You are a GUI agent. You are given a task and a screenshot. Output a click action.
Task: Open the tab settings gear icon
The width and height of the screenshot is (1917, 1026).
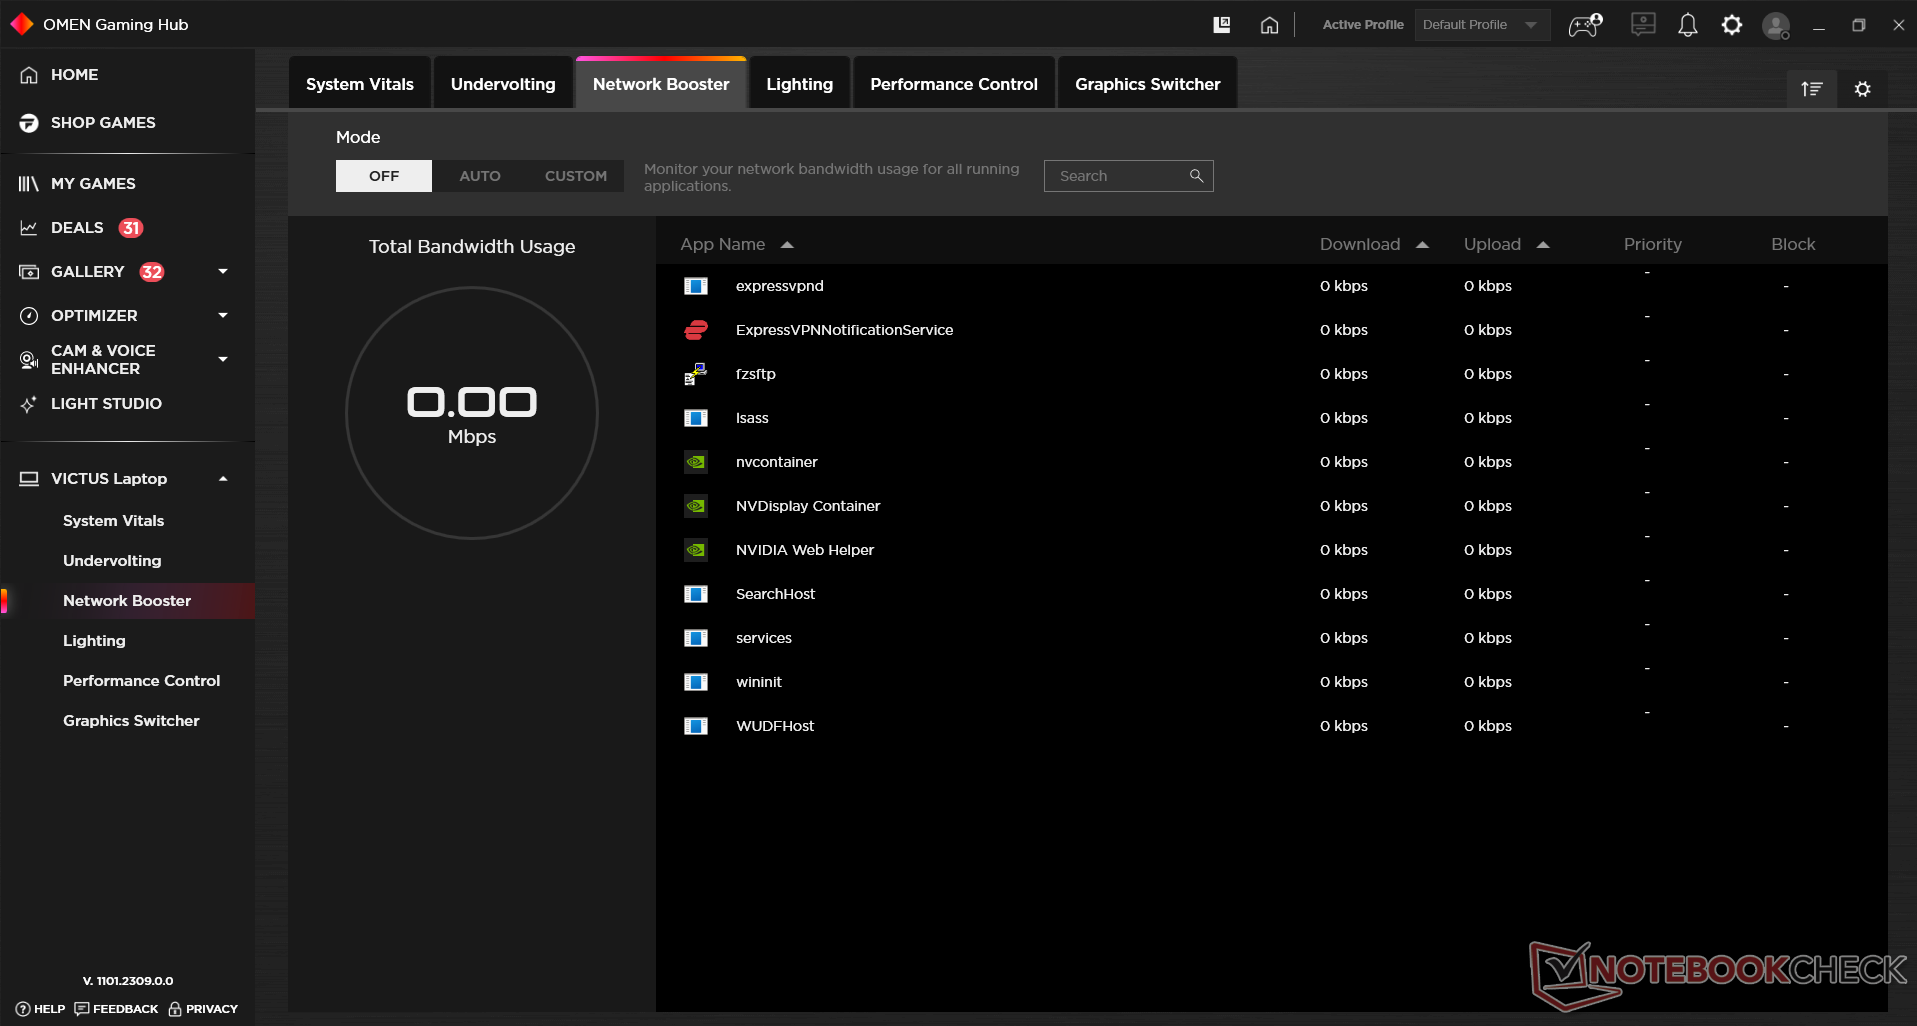click(x=1863, y=89)
